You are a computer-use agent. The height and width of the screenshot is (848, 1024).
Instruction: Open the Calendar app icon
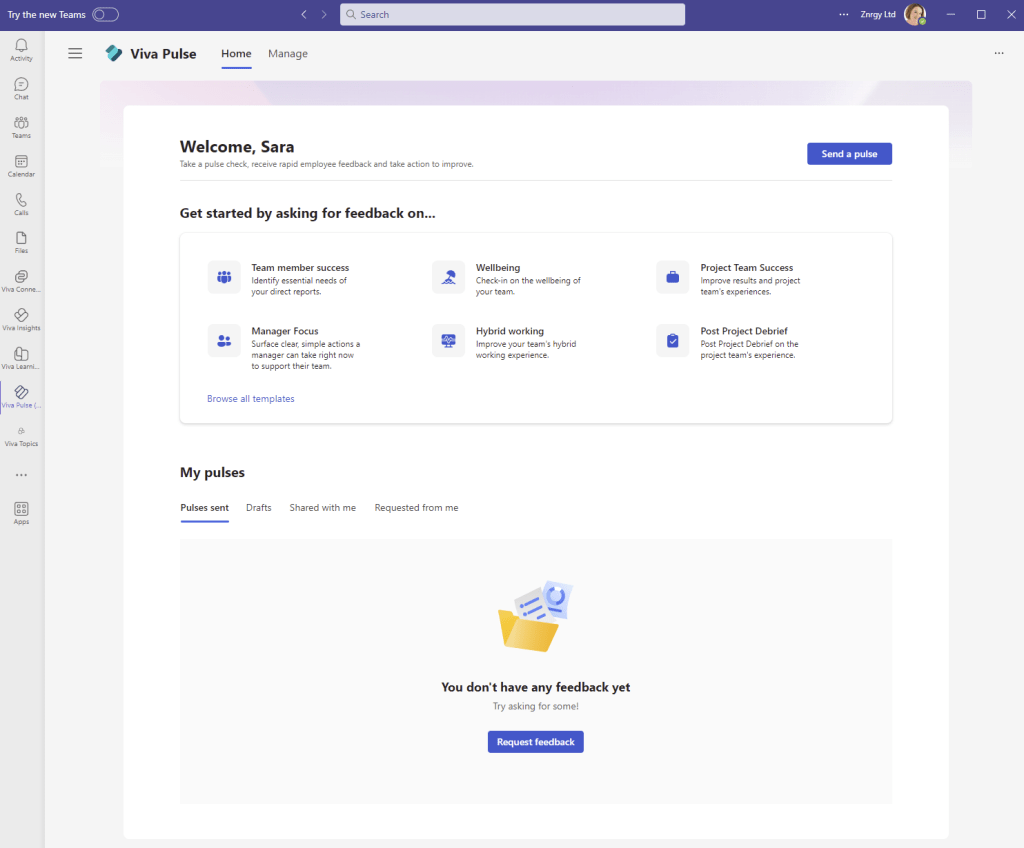point(21,165)
